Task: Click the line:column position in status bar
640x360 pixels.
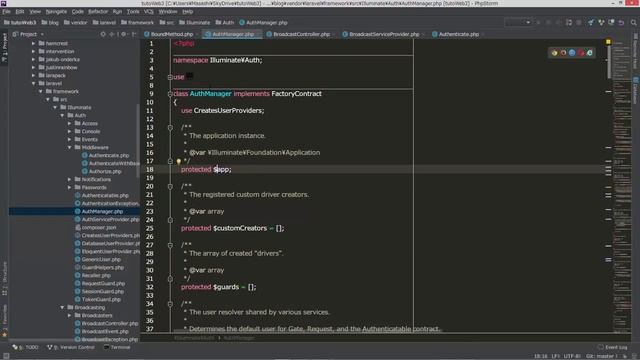Action: coord(540,356)
